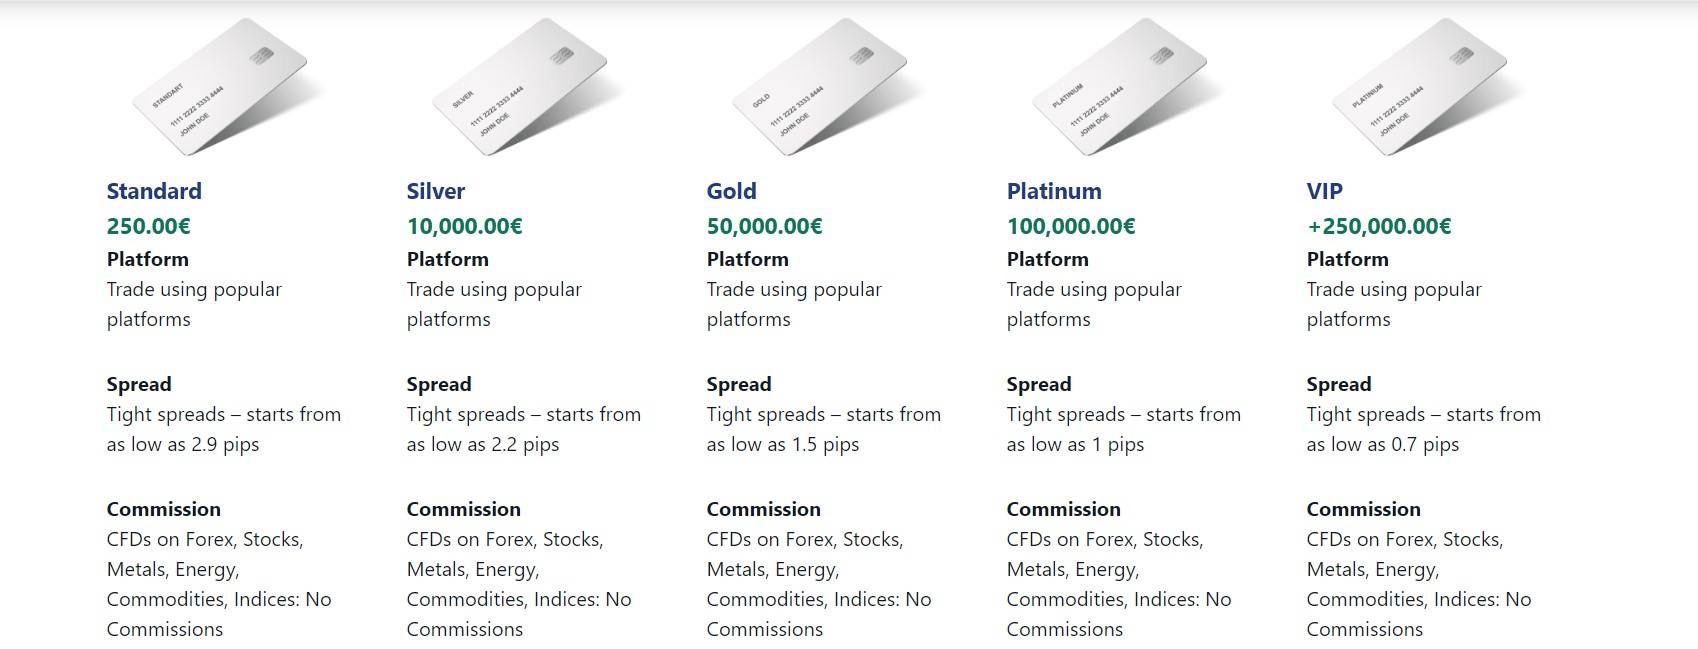Image resolution: width=1698 pixels, height=649 pixels.
Task: Click the Standard account card image
Action: (220, 87)
